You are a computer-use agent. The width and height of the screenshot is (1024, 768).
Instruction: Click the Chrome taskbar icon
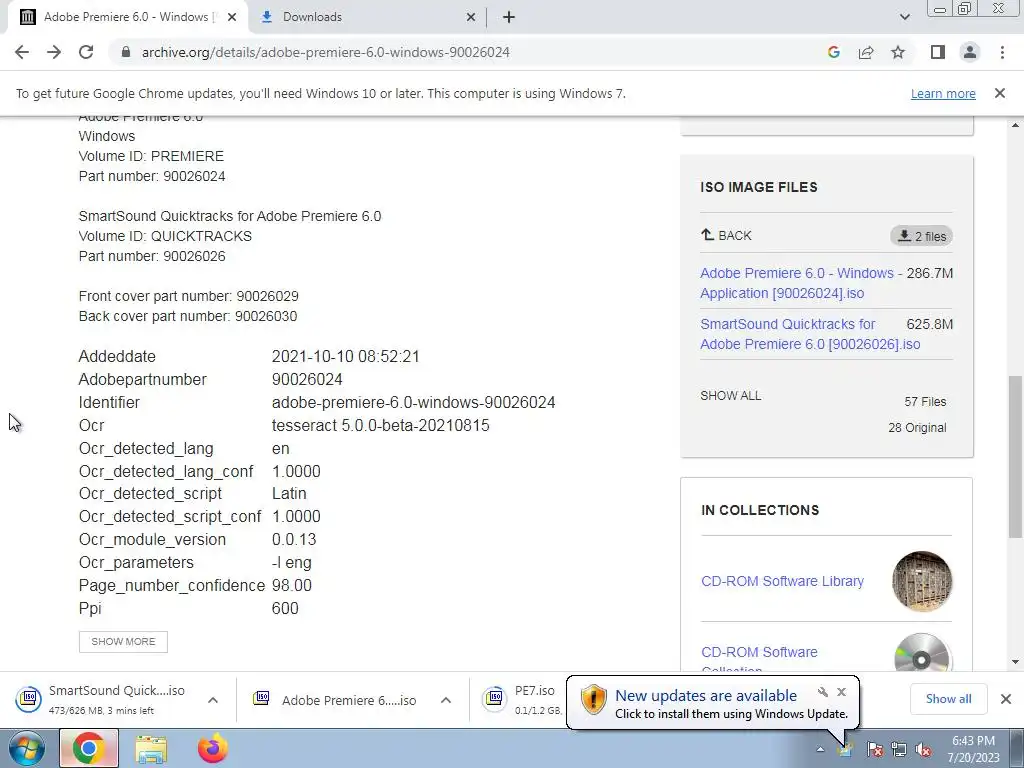89,749
